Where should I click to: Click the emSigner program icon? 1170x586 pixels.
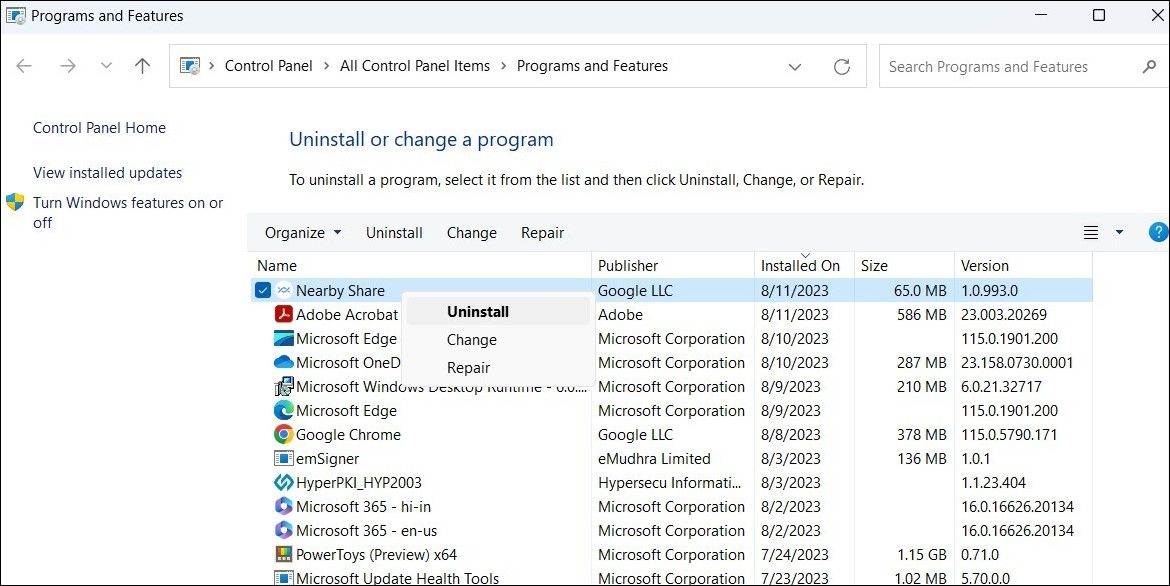pos(283,459)
